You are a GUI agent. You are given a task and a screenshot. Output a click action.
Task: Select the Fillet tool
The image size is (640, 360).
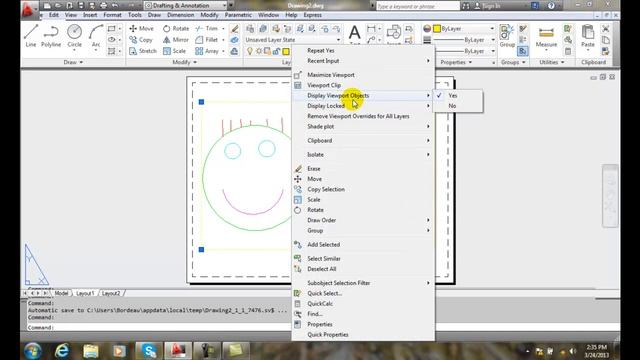pyautogui.click(x=207, y=40)
